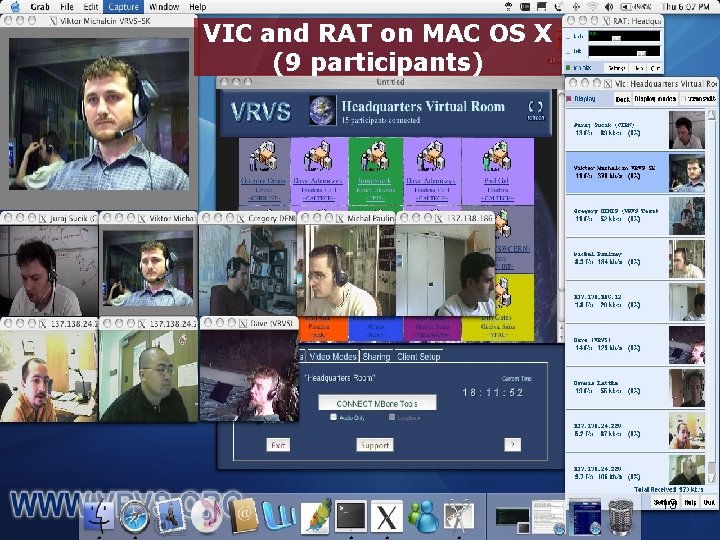
Task: Open the Grab application menu
Action: [x=39, y=6]
